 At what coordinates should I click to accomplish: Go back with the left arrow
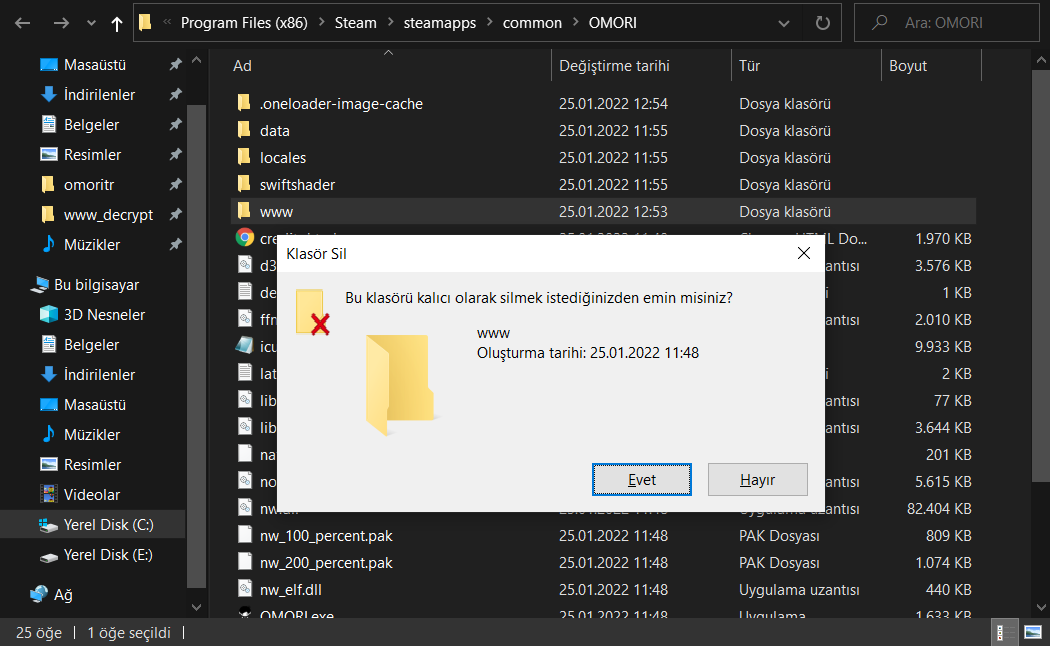23,23
